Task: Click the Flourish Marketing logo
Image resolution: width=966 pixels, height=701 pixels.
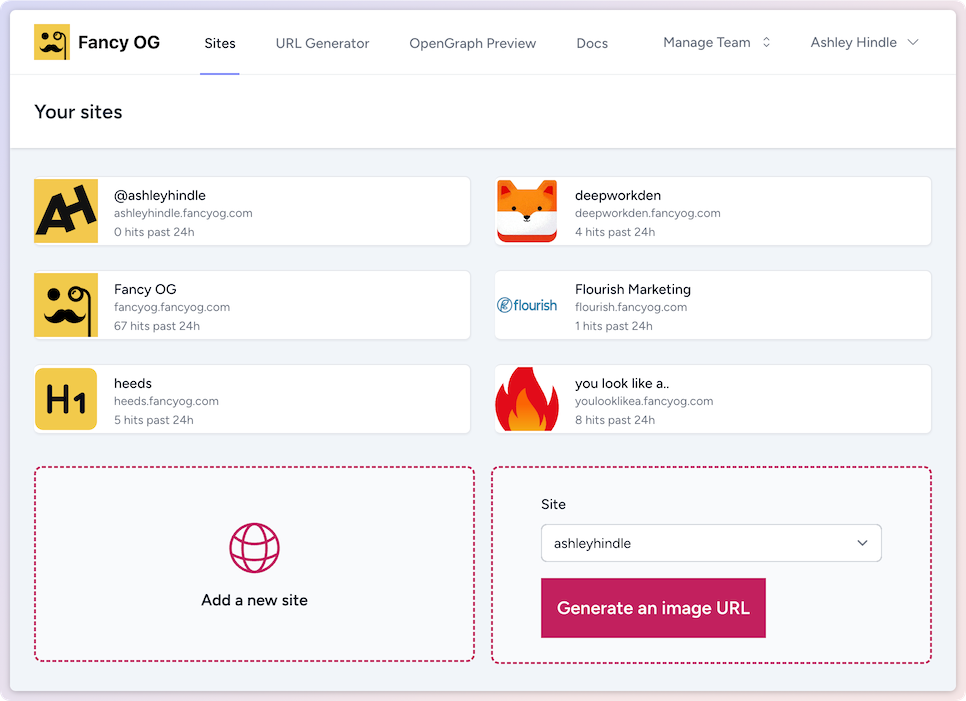Action: coord(527,305)
